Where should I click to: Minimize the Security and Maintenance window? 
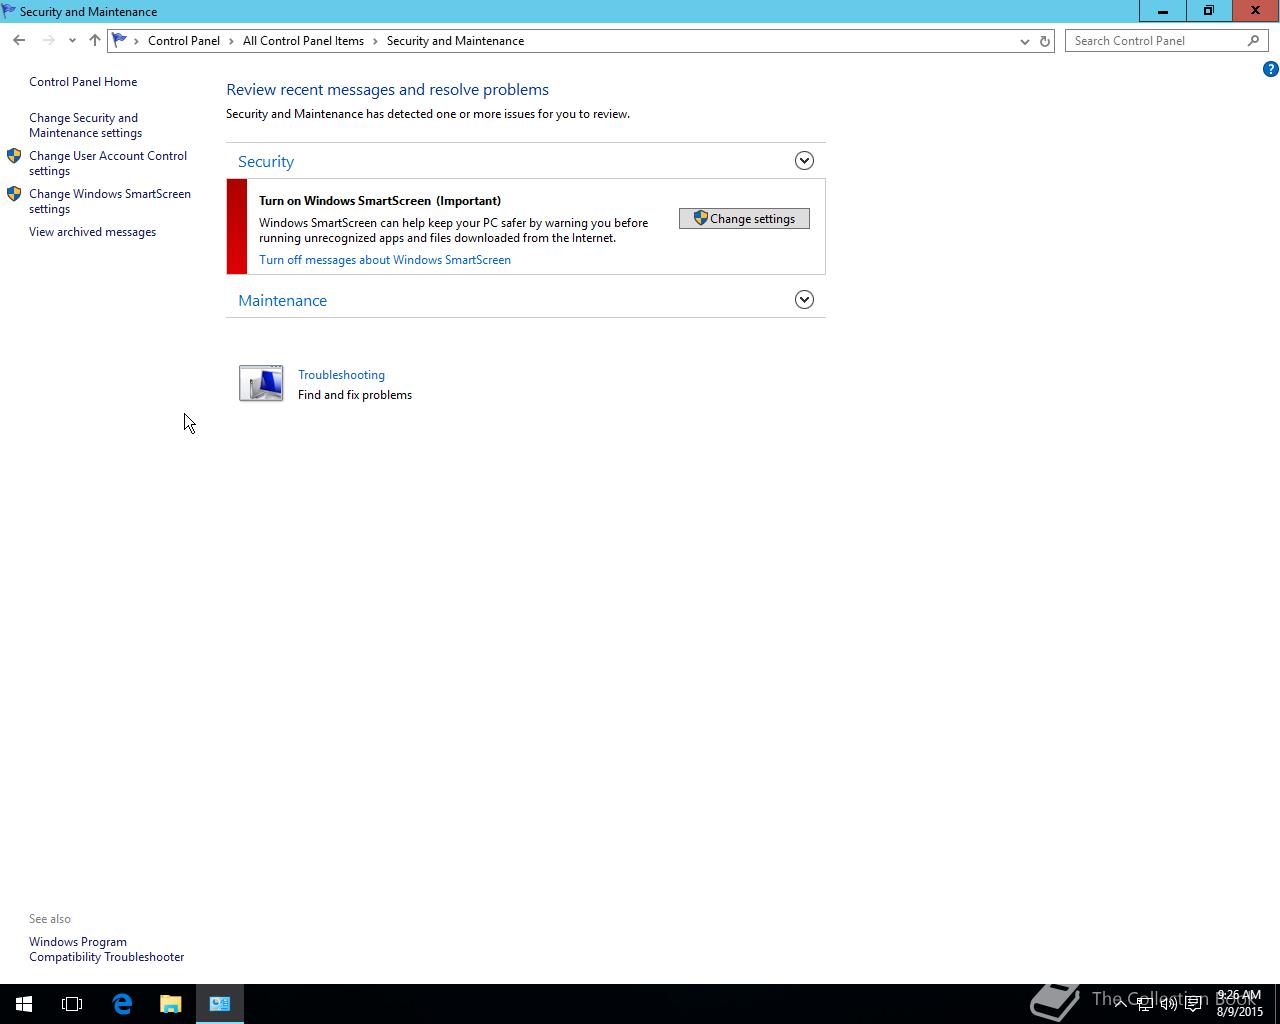[x=1163, y=11]
